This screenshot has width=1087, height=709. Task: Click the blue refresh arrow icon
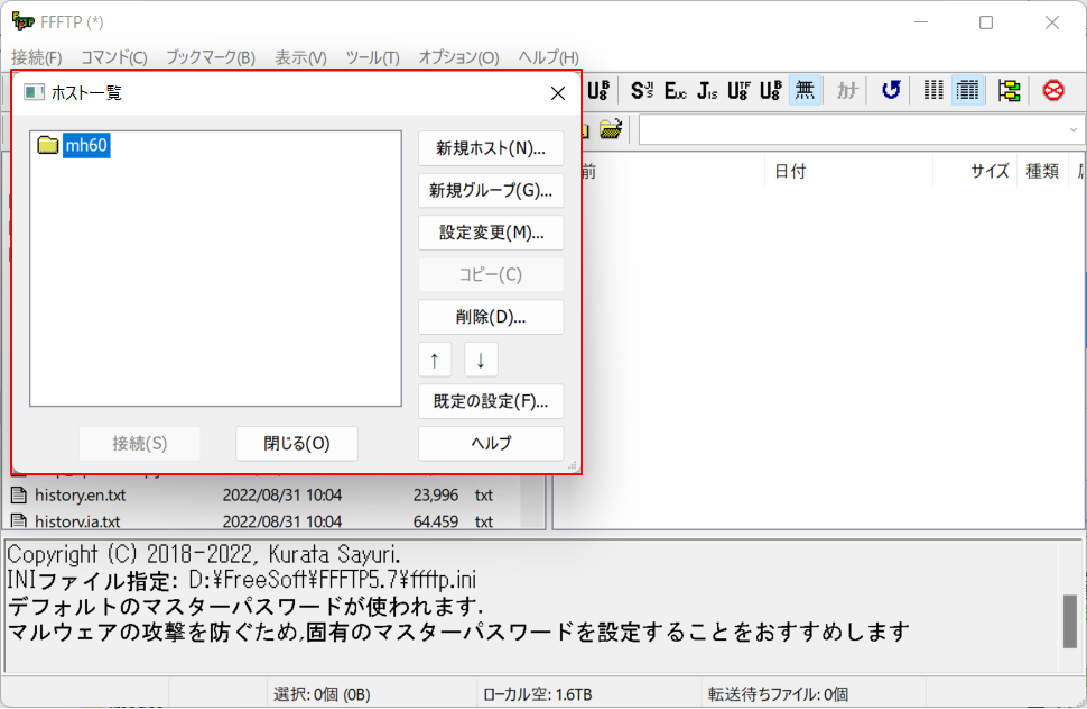pyautogui.click(x=891, y=90)
